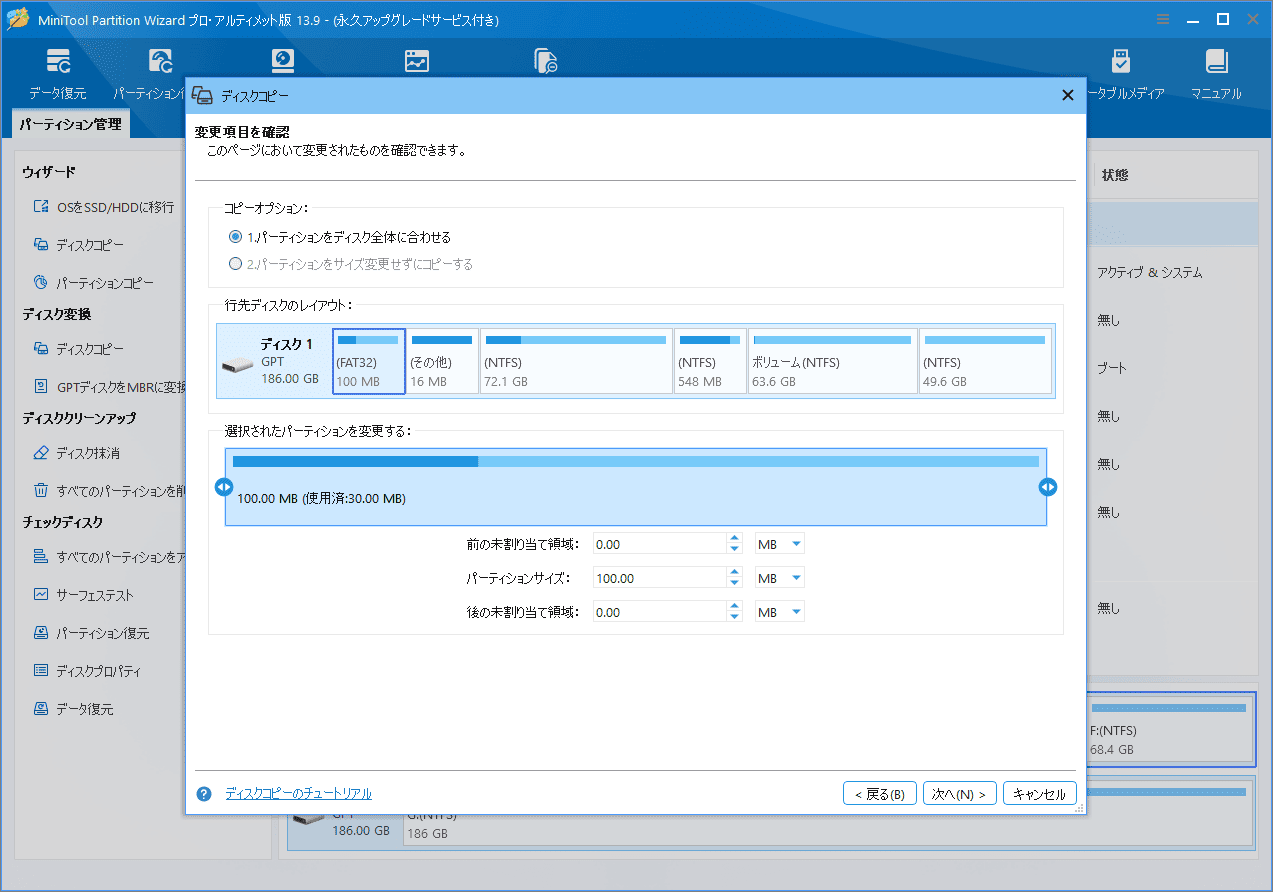Run Surface Test from sidebar

[84, 595]
